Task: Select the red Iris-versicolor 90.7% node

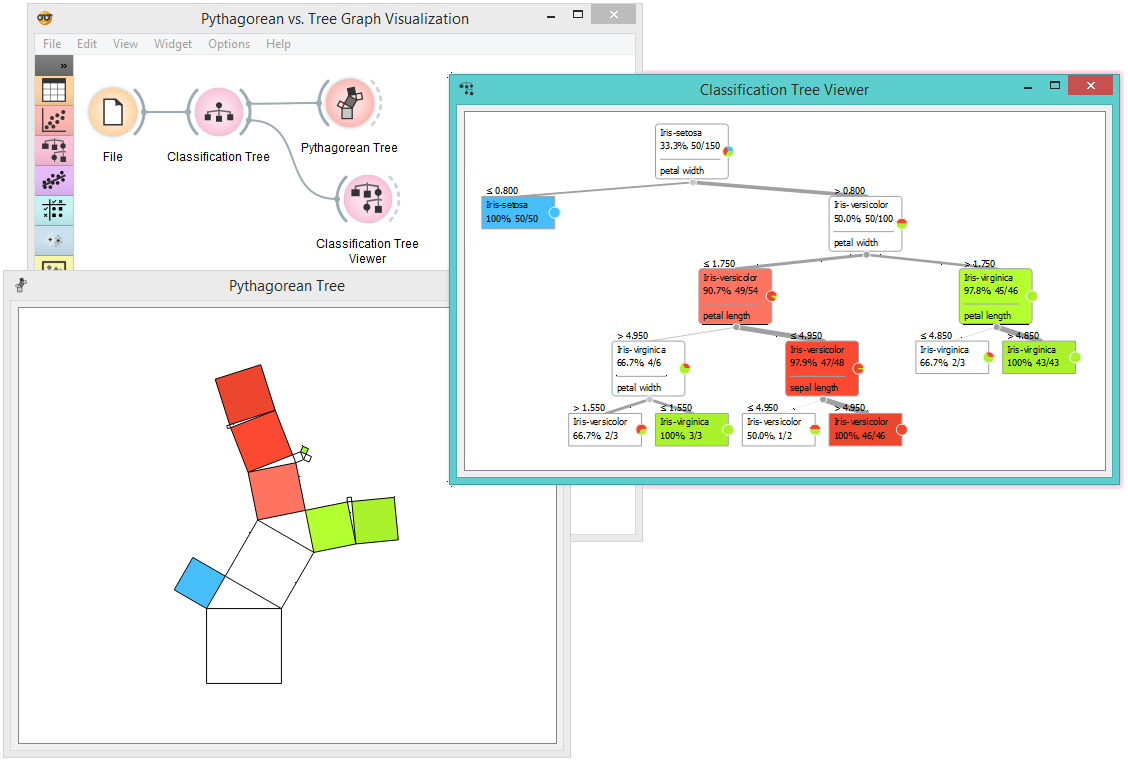Action: click(735, 295)
